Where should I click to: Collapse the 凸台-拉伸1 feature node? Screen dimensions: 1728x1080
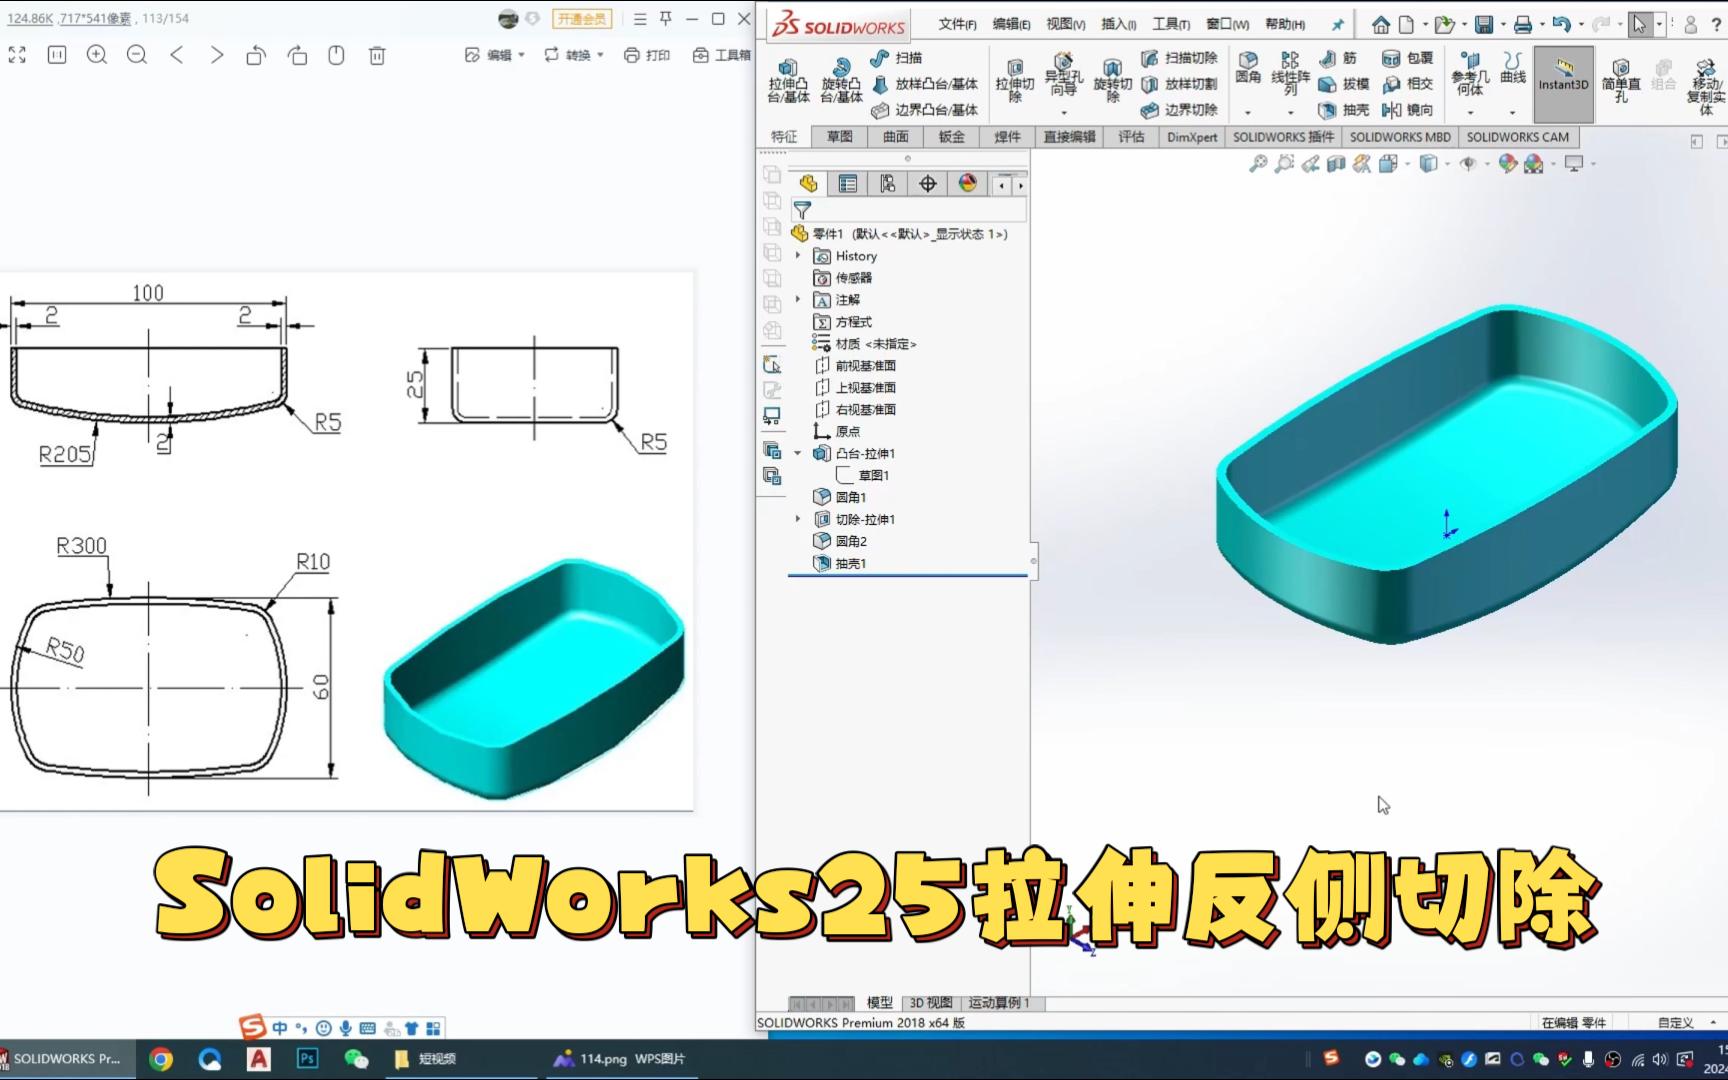[797, 453]
